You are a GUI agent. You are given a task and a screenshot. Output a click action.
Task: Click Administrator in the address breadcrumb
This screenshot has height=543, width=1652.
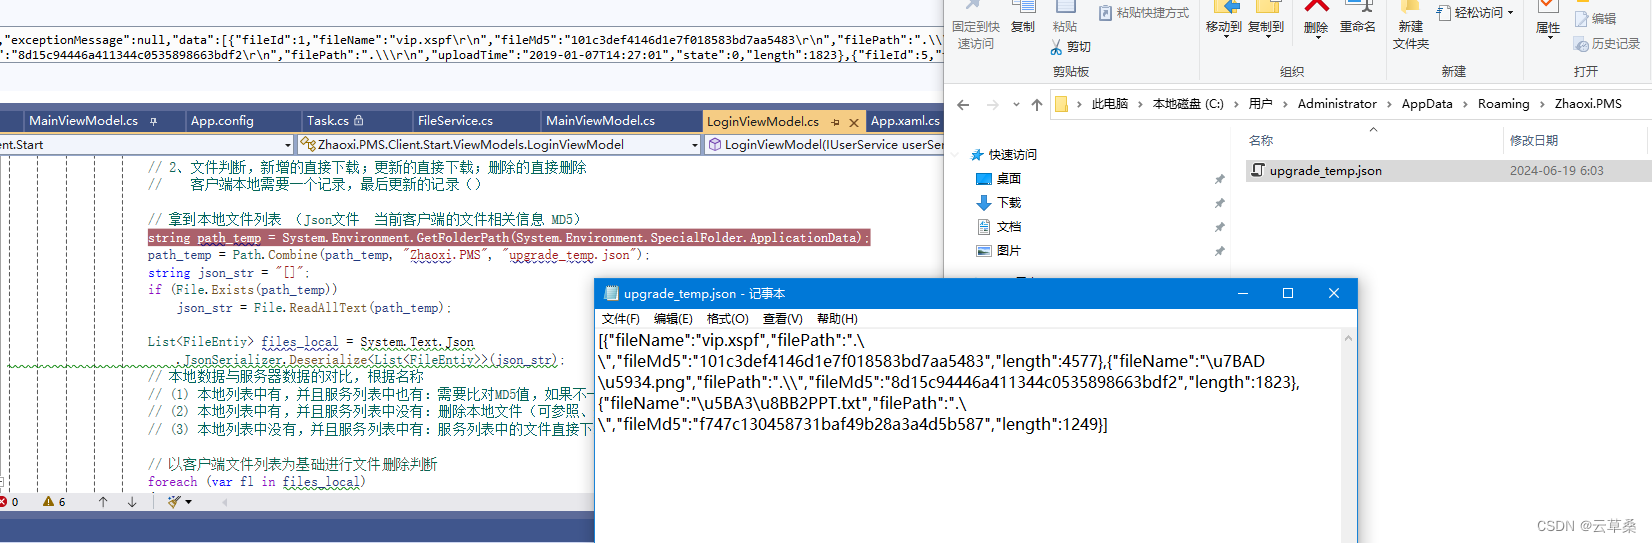tap(1337, 104)
